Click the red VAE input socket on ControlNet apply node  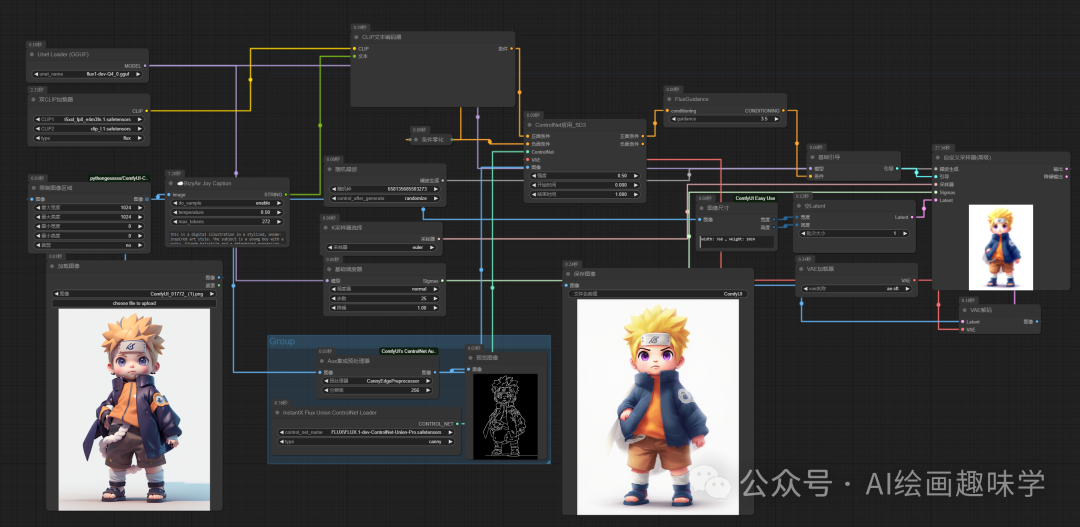526,159
